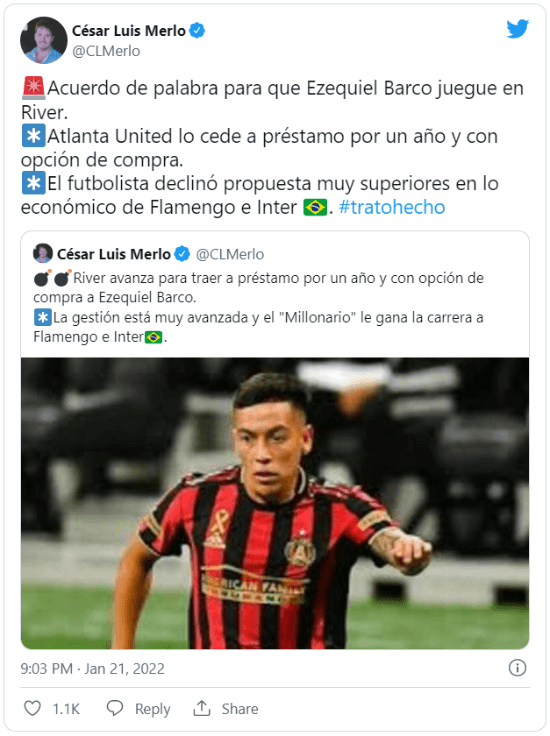Like the tweet with heart icon

tap(32, 708)
